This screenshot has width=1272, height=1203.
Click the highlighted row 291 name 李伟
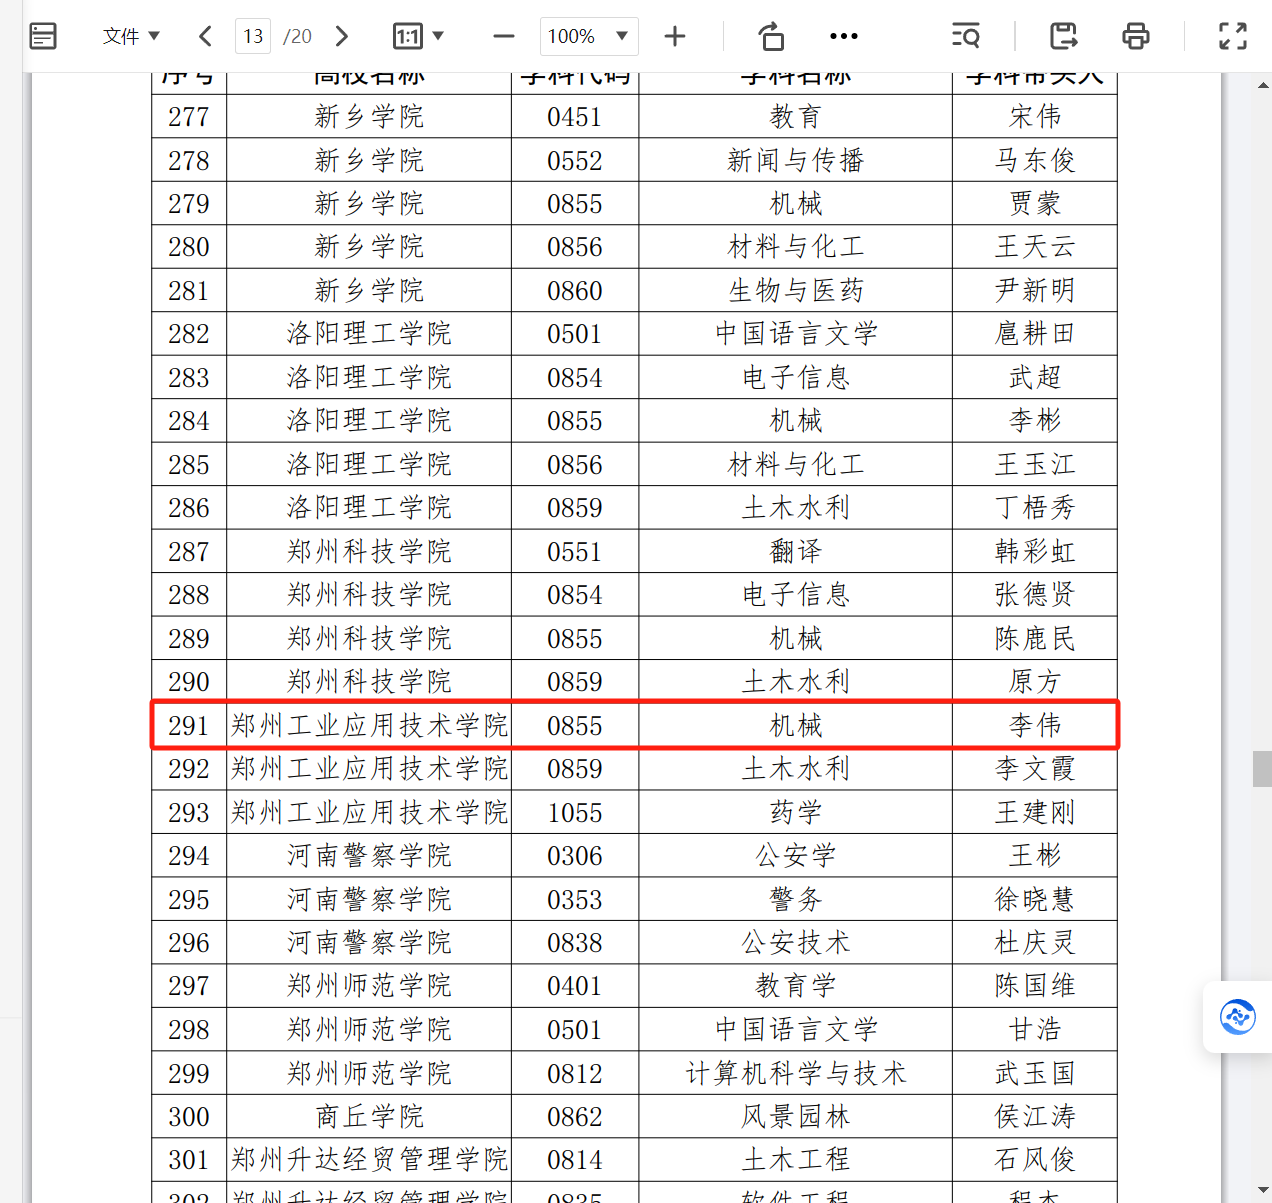pos(1034,725)
